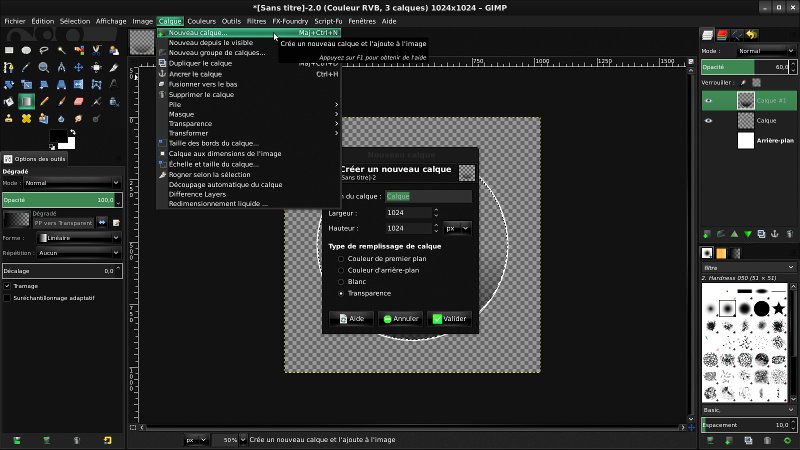The height and width of the screenshot is (450, 800).
Task: Choose Fusionner vers le bas entry
Action: click(203, 84)
